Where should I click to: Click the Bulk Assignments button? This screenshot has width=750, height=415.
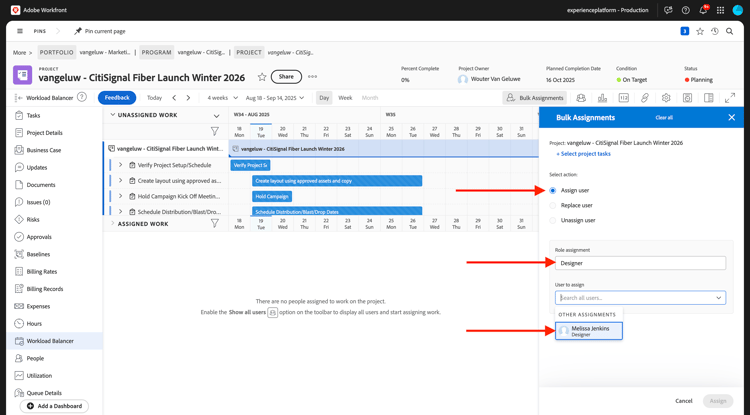[x=535, y=98]
